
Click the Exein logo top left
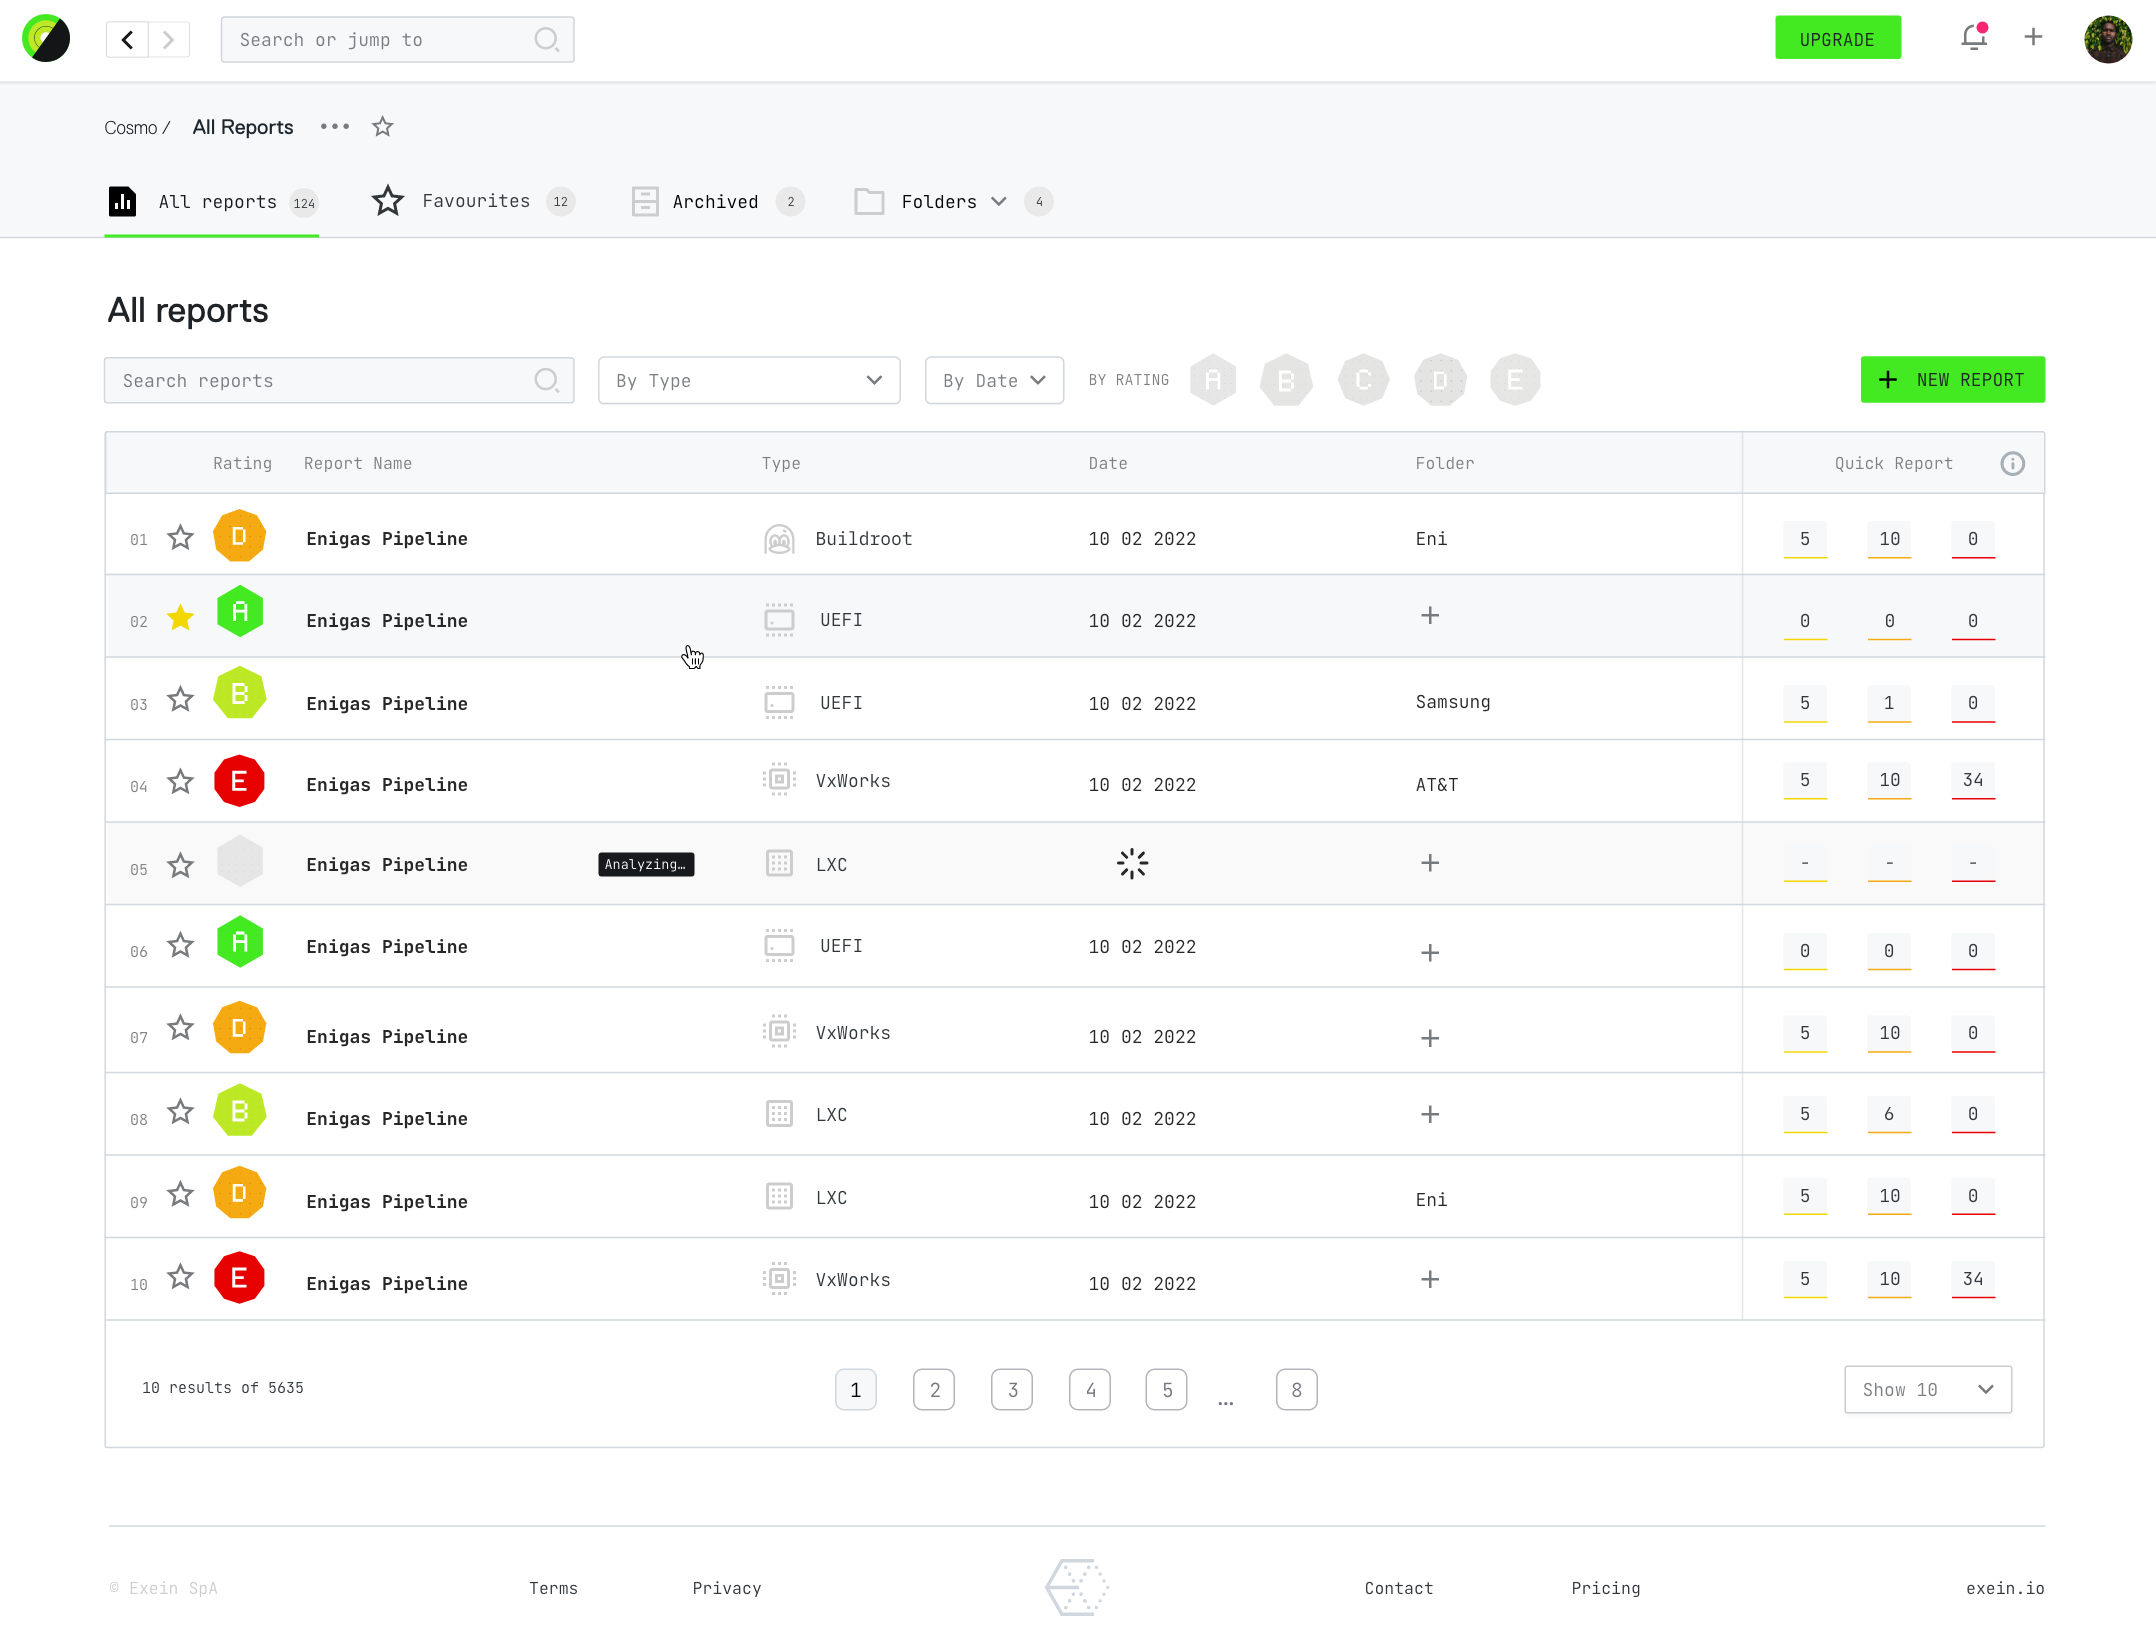pos(46,39)
